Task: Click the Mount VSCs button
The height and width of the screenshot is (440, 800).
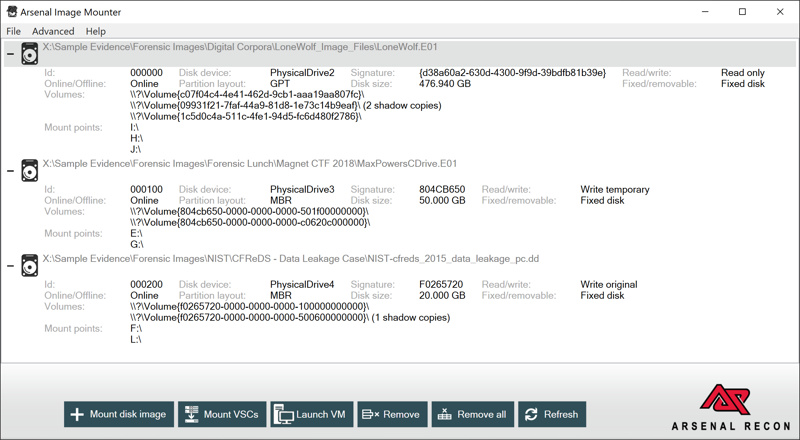Action: [222, 414]
